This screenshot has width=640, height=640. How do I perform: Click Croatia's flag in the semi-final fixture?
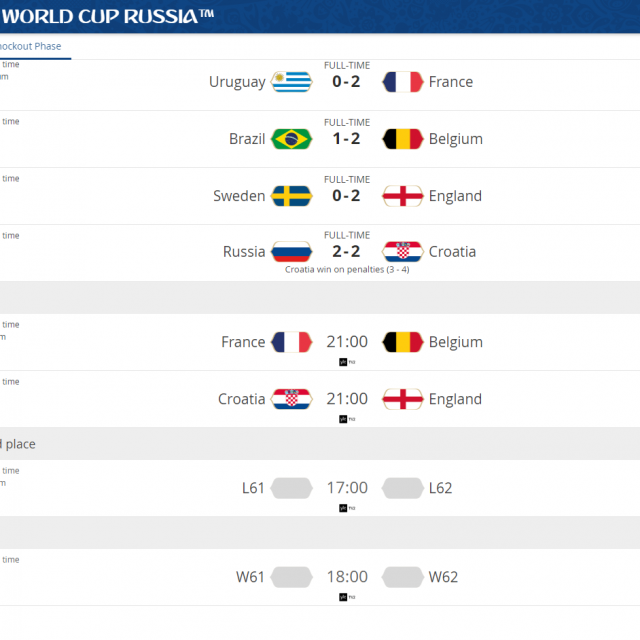coord(292,399)
